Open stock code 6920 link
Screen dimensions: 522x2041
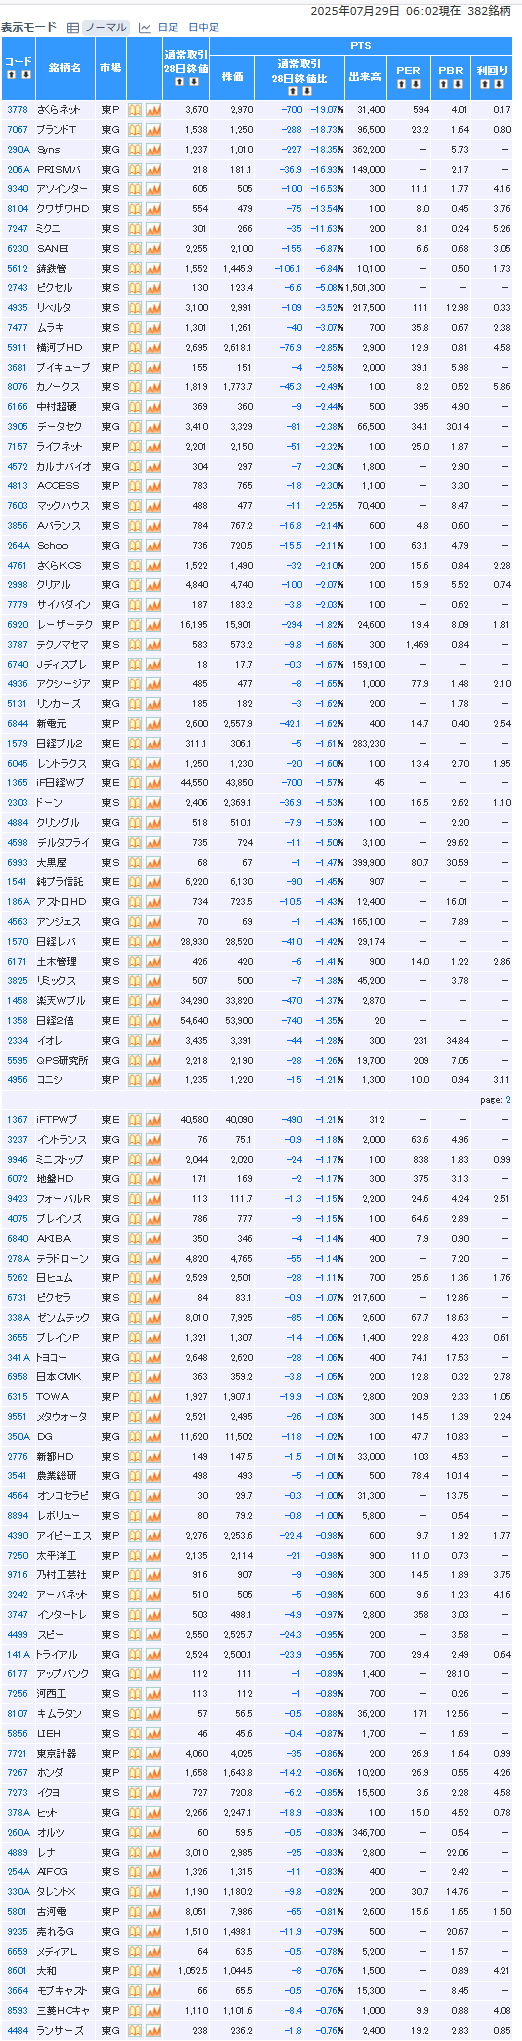[17, 624]
